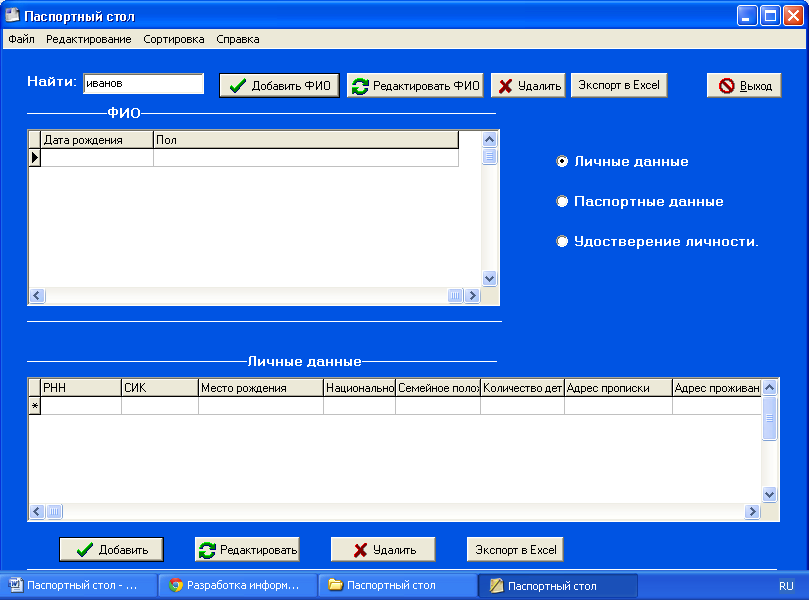This screenshot has width=809, height=600.
Task: Click the horizontal scroll thumb in ФИО grid
Action: coord(455,296)
